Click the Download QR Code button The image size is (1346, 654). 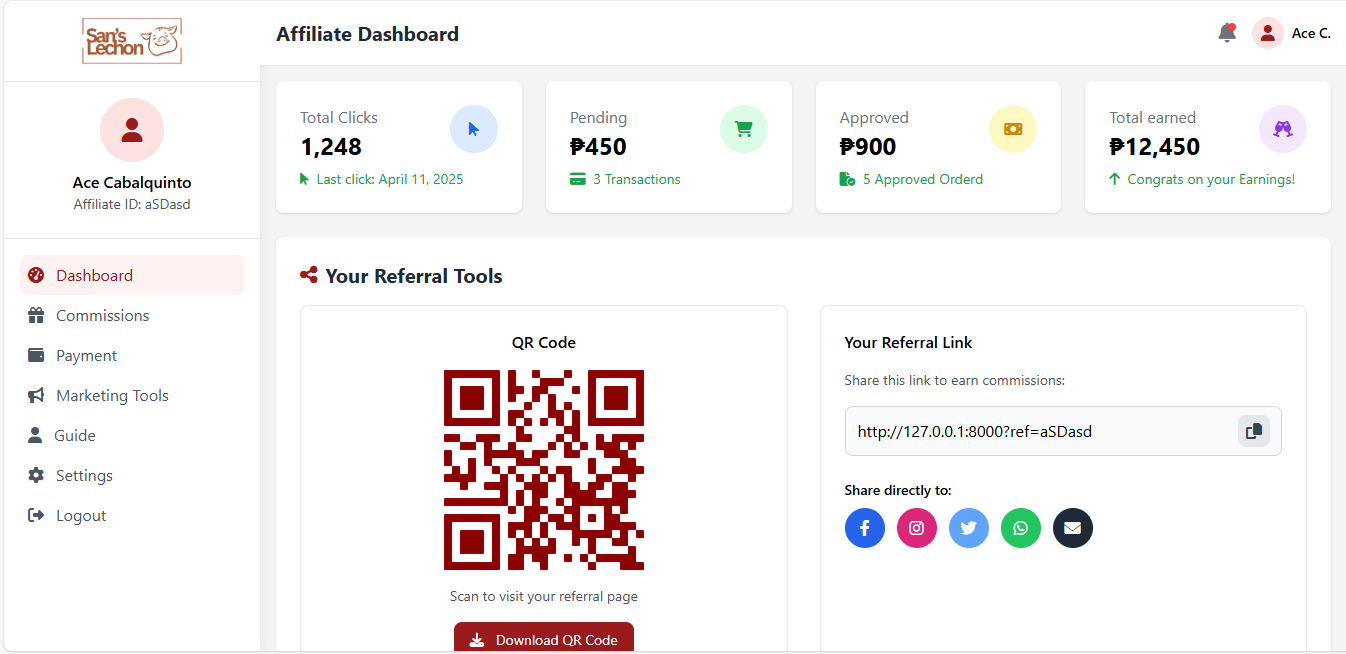tap(543, 637)
